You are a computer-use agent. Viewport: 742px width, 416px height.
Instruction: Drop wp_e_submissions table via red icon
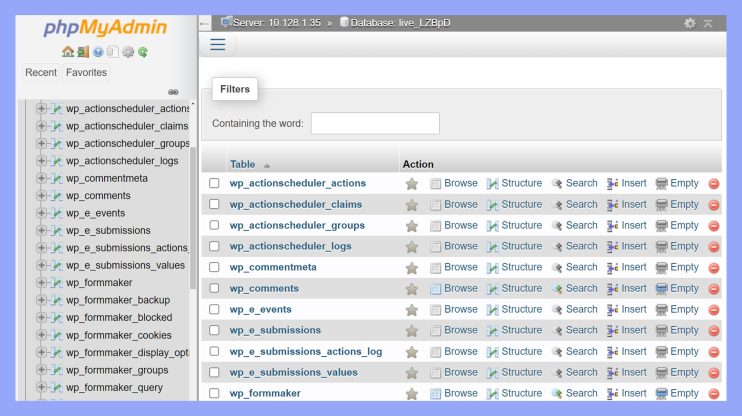pyautogui.click(x=714, y=331)
